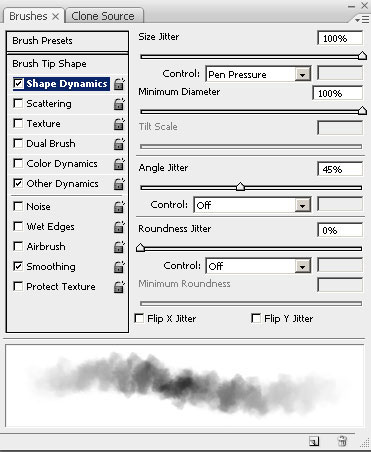Image resolution: width=371 pixels, height=452 pixels.
Task: Open the Size Jitter Control dropdown (Pen Pressure)
Action: tap(258, 74)
